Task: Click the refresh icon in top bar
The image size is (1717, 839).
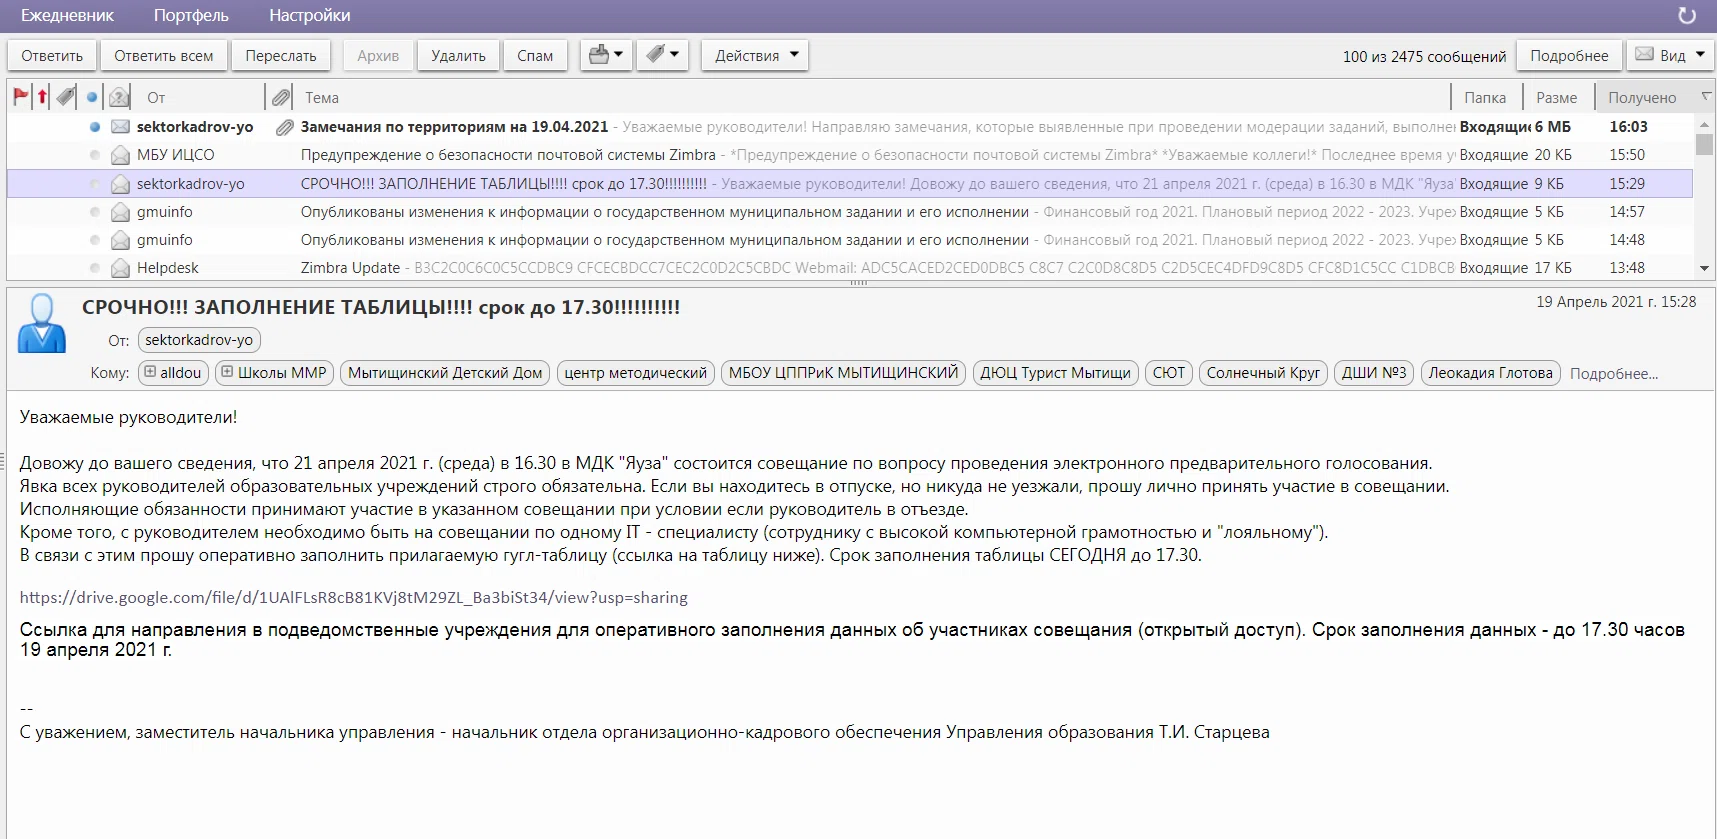Action: [1686, 16]
